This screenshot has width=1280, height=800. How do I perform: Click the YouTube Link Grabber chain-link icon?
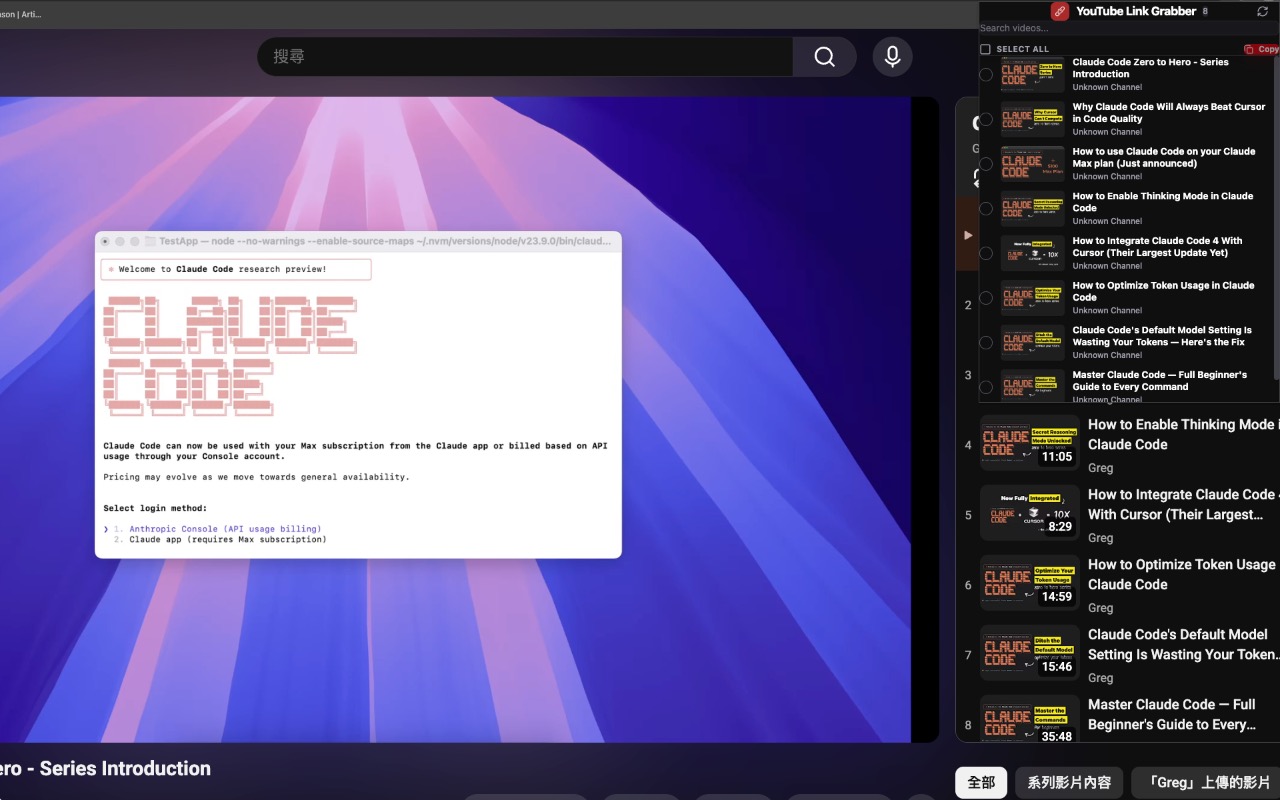1060,11
